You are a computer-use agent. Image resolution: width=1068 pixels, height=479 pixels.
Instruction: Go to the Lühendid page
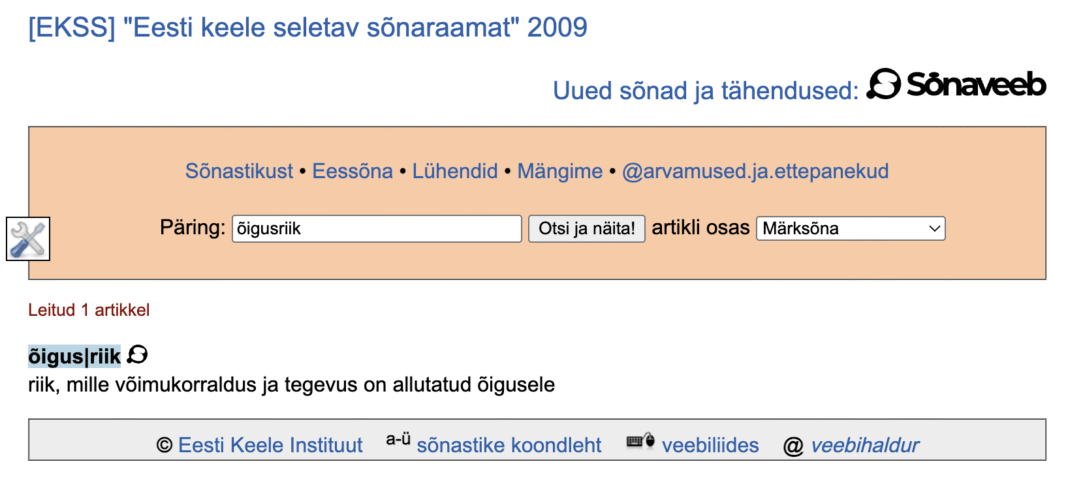point(455,171)
